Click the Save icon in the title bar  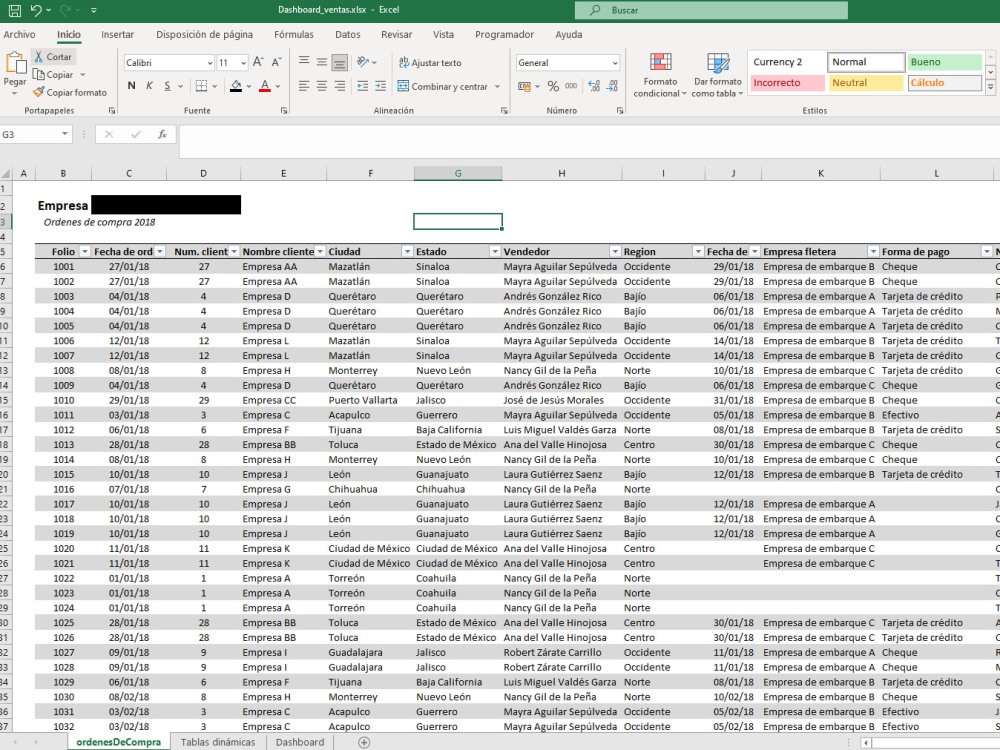point(15,10)
